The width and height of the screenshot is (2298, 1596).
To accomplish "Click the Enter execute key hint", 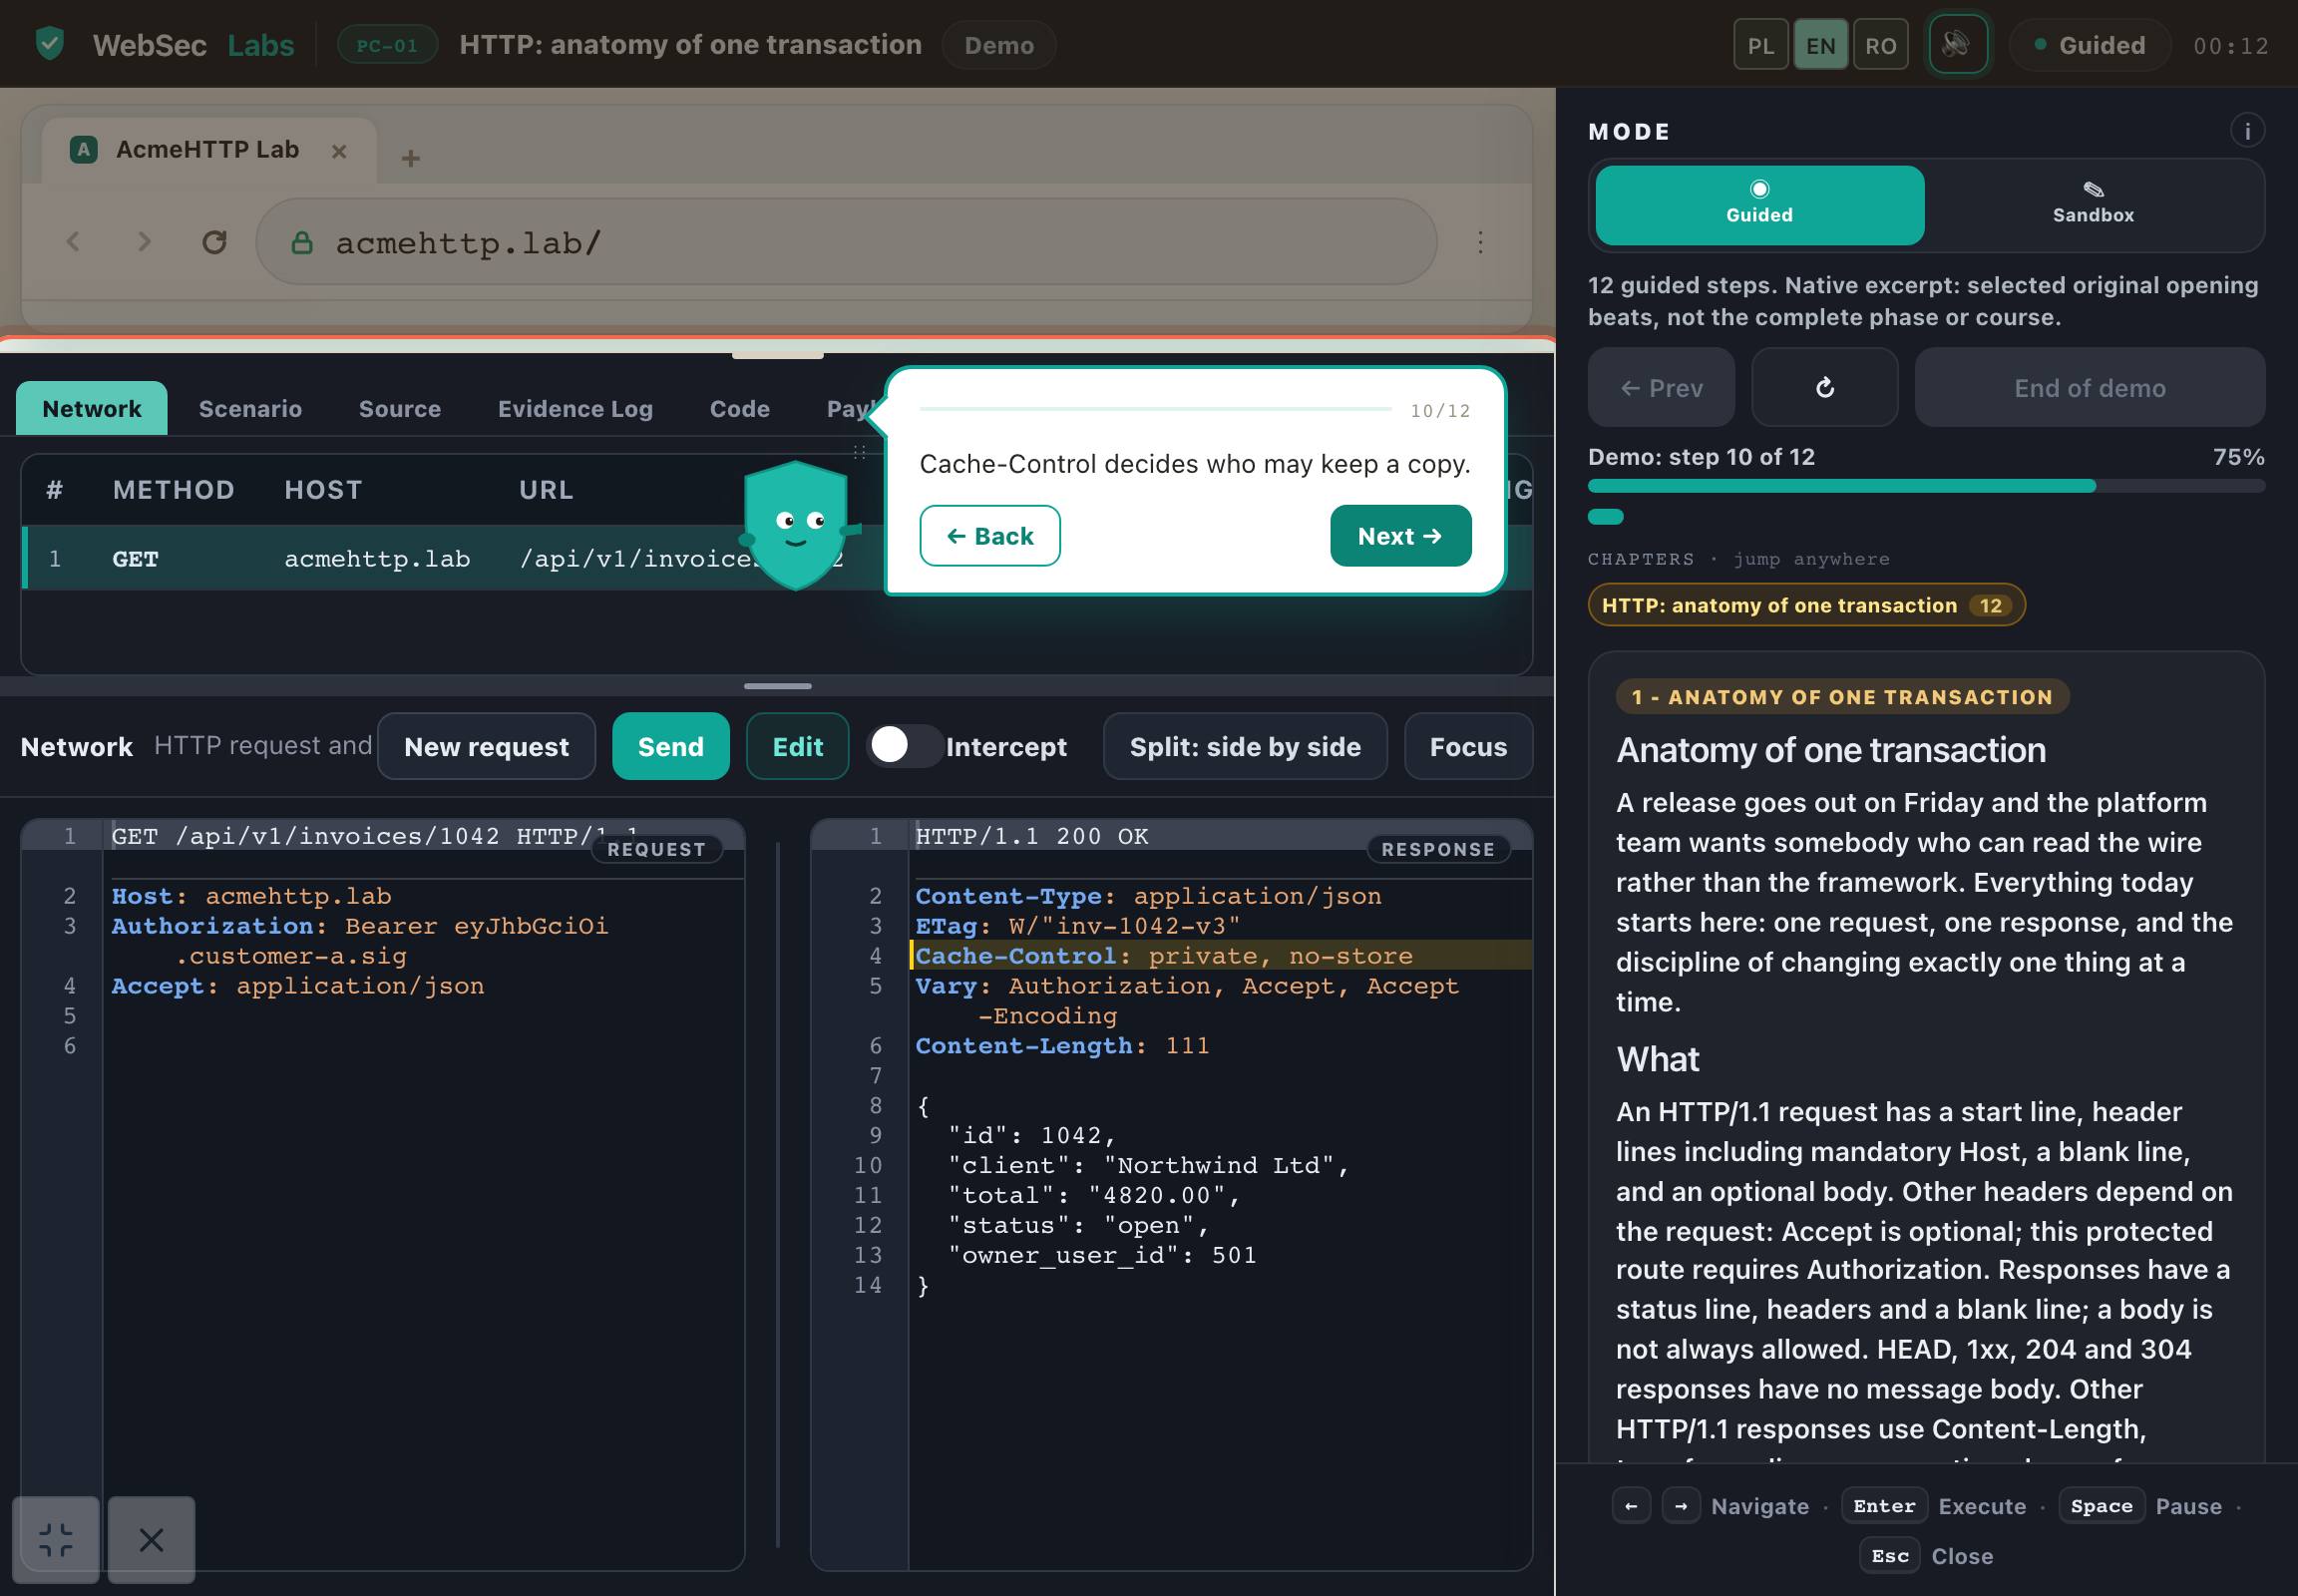I will click(1883, 1505).
